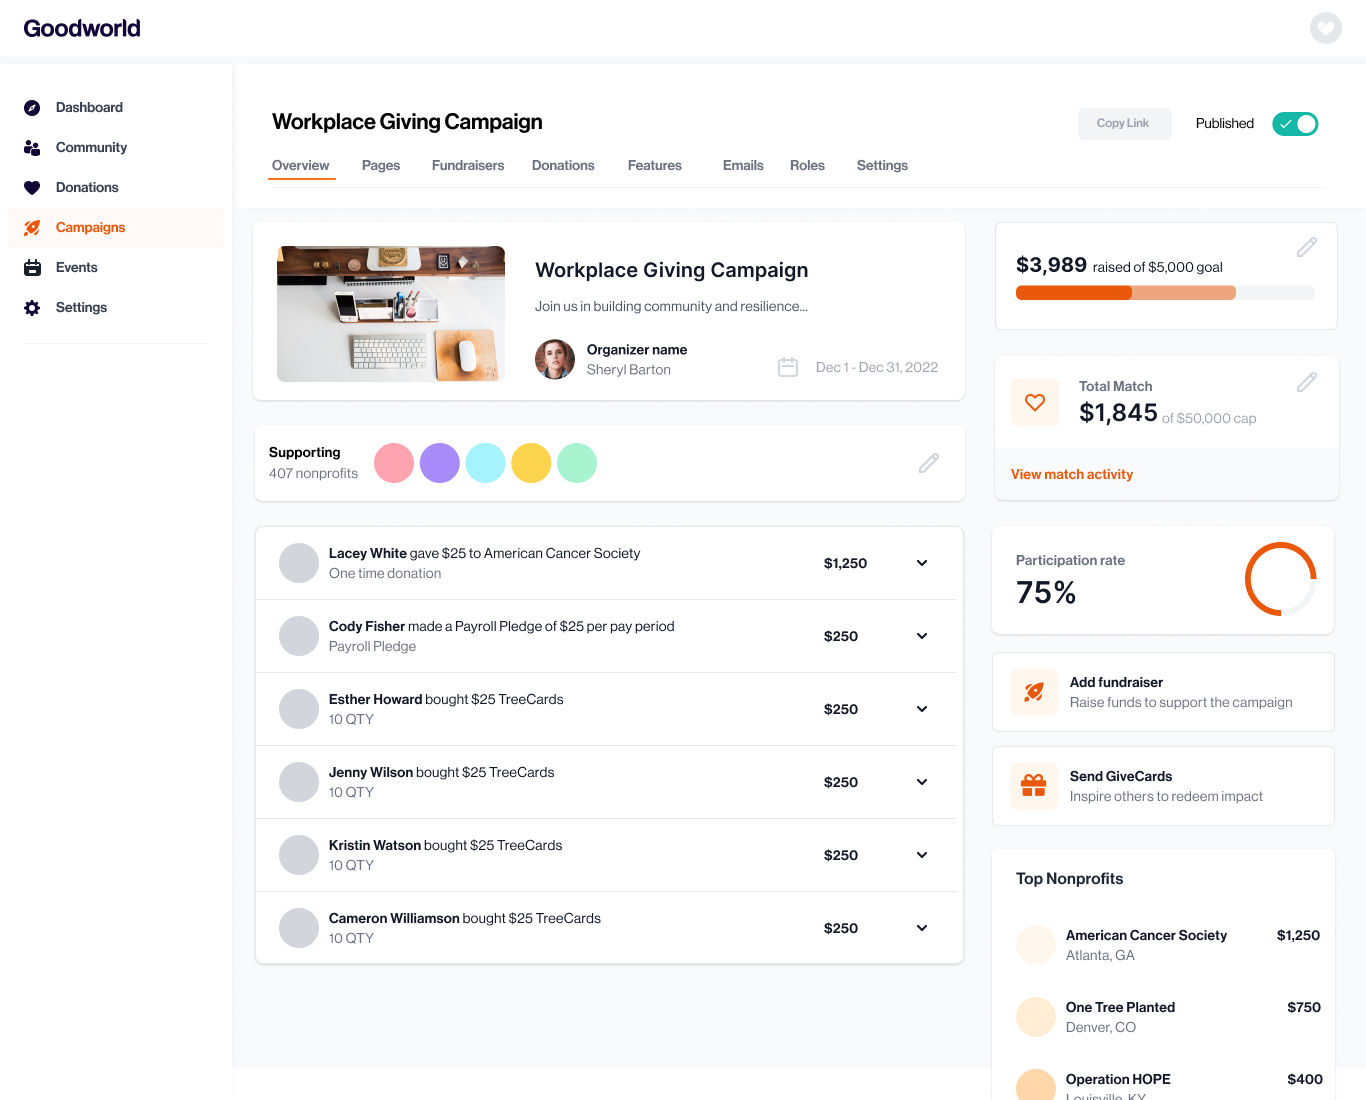1366x1100 pixels.
Task: Click the pink nonprofit color circle
Action: pyautogui.click(x=393, y=463)
